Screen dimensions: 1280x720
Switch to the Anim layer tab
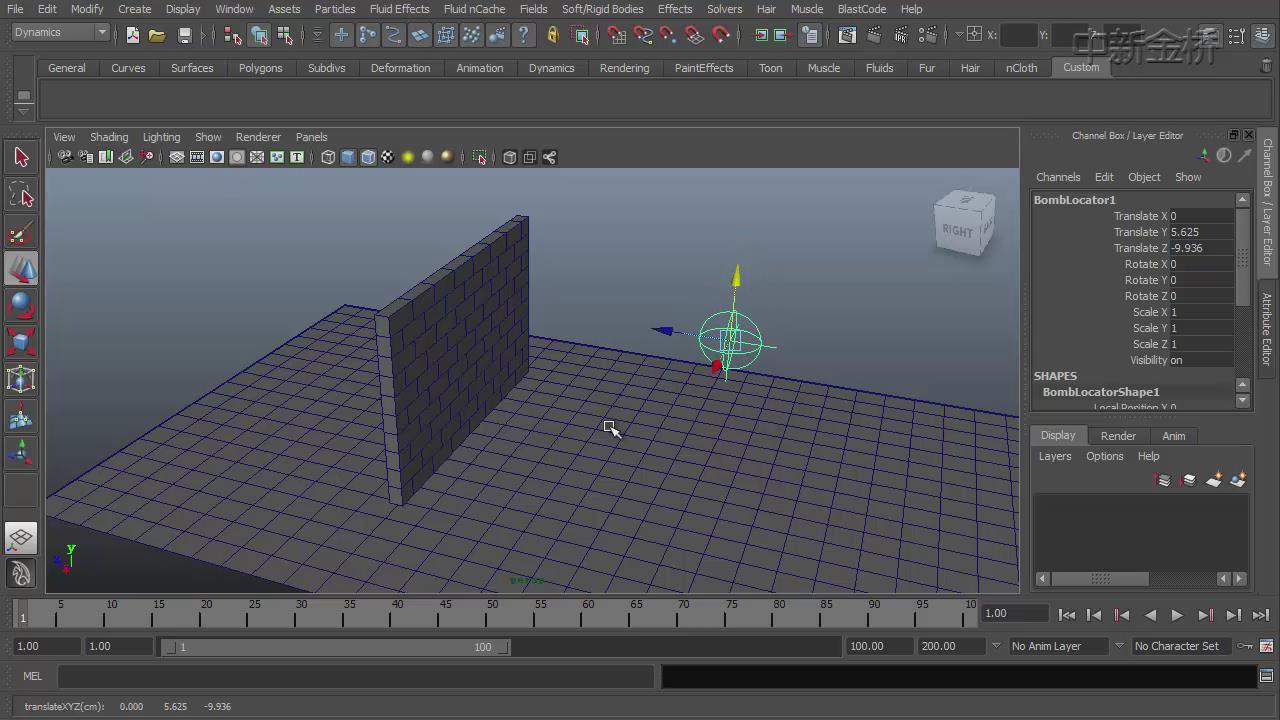pos(1173,436)
